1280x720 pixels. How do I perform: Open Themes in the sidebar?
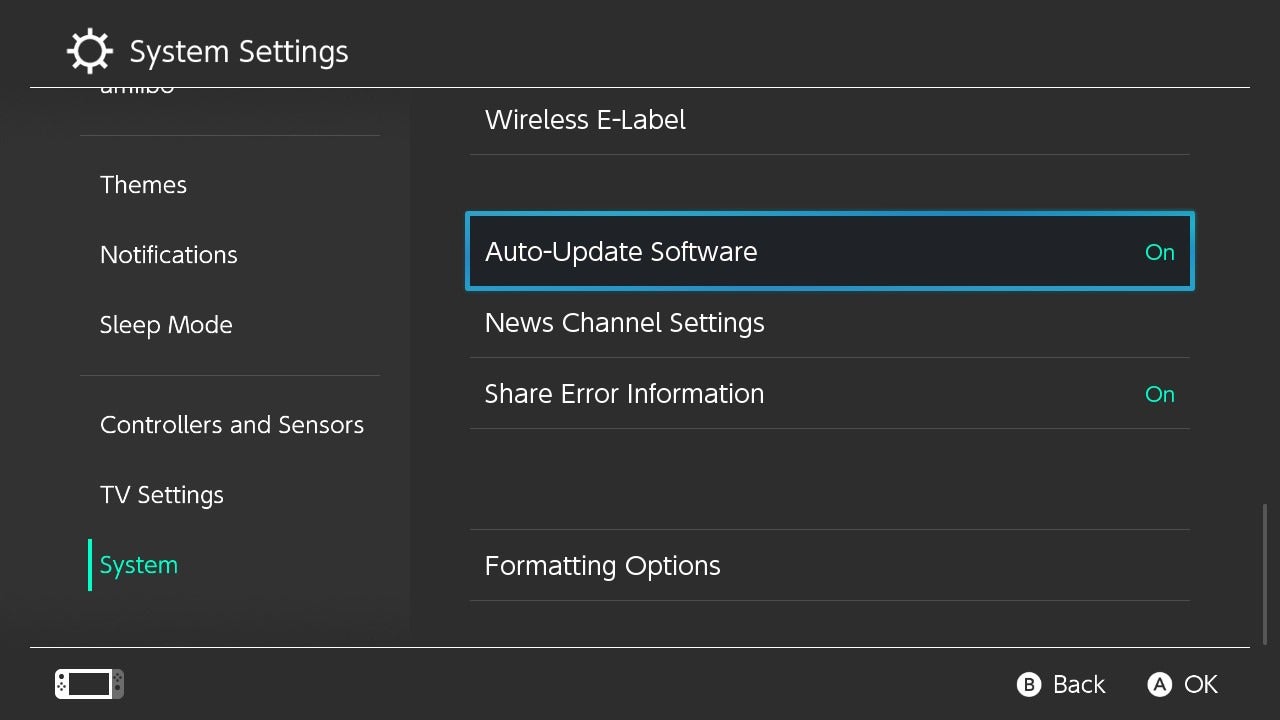click(x=143, y=185)
